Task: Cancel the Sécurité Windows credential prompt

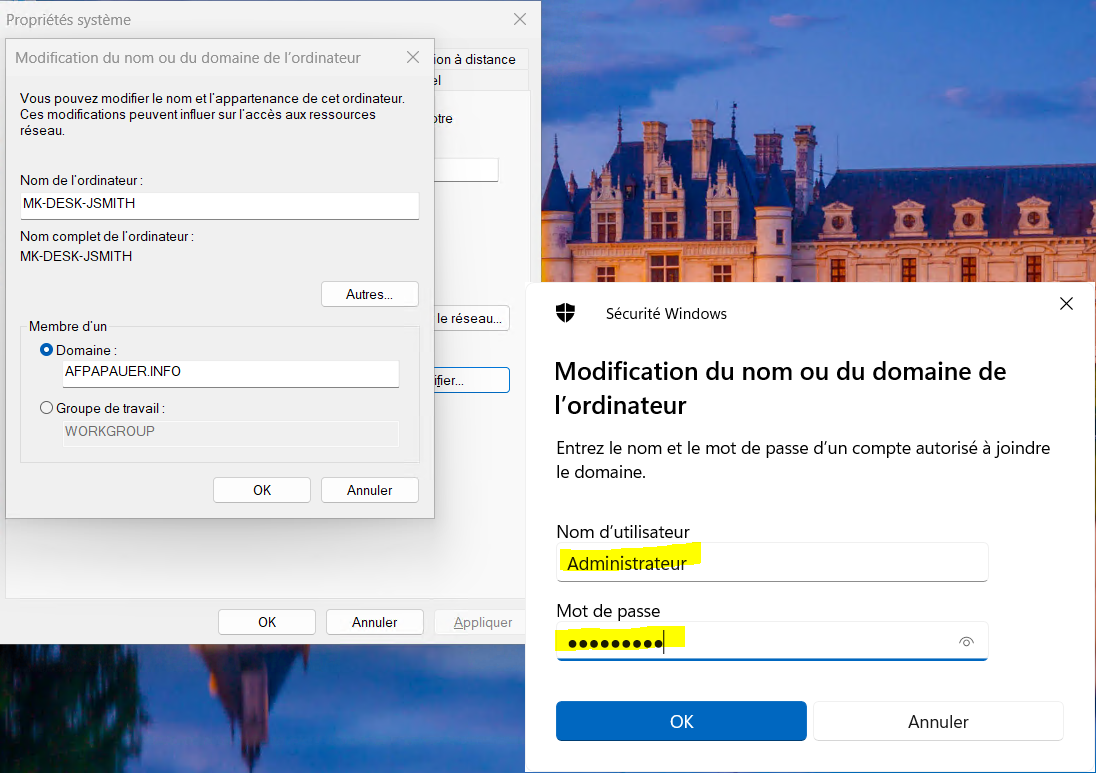Action: [x=937, y=721]
